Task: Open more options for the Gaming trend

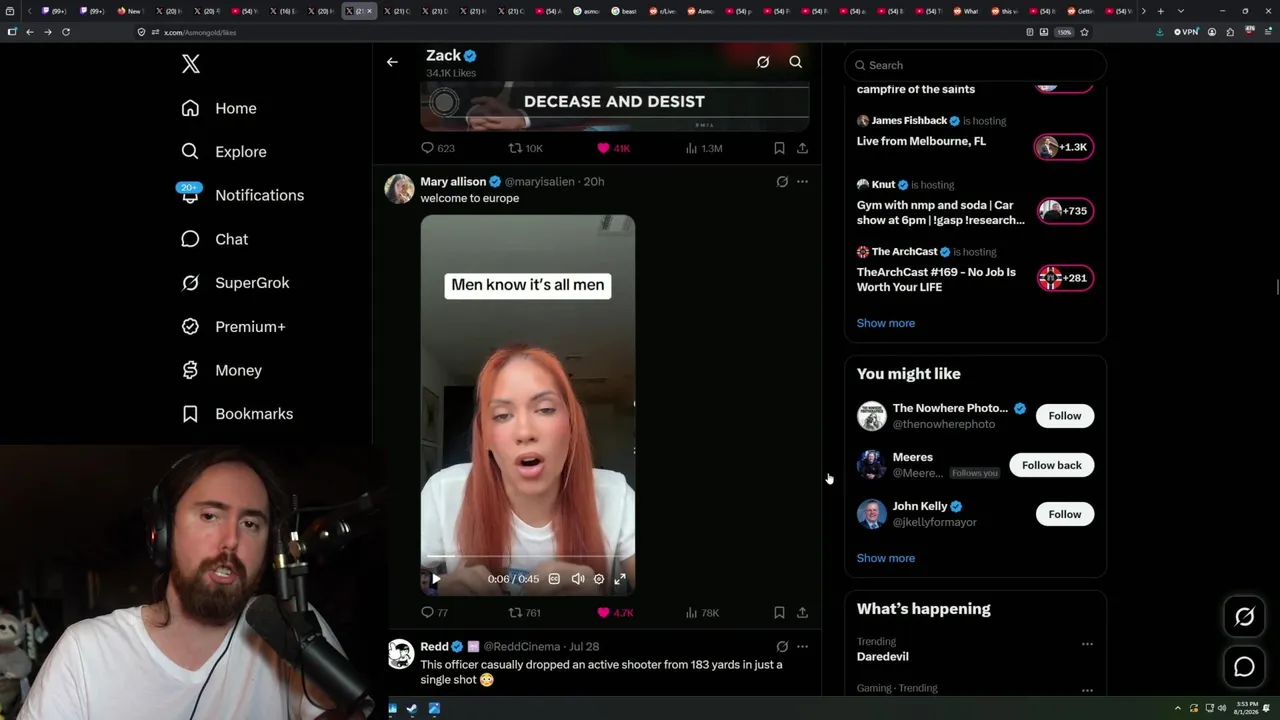Action: 1087,690
